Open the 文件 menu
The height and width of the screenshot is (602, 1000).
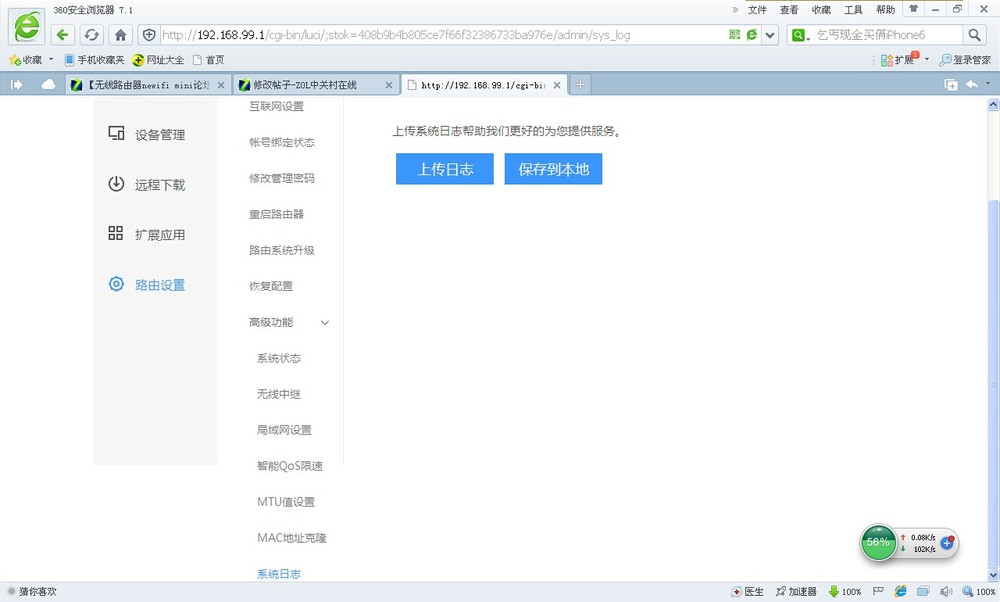[x=757, y=10]
